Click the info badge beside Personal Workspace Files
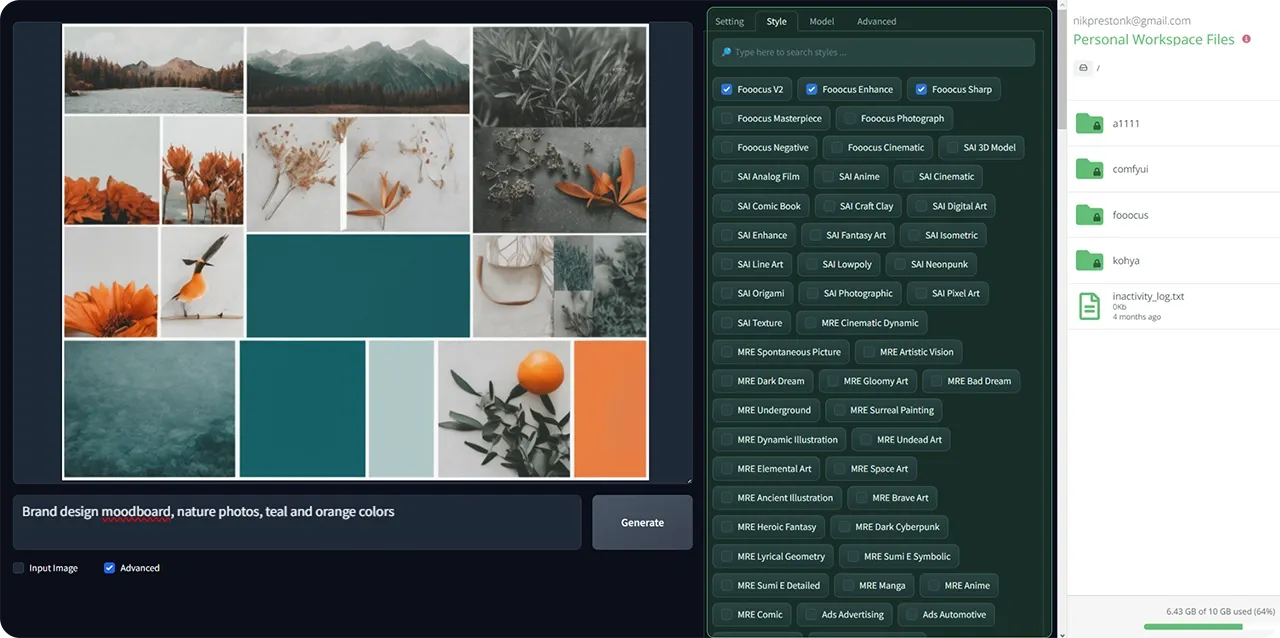Viewport: 1280px width, 638px height. (x=1245, y=37)
